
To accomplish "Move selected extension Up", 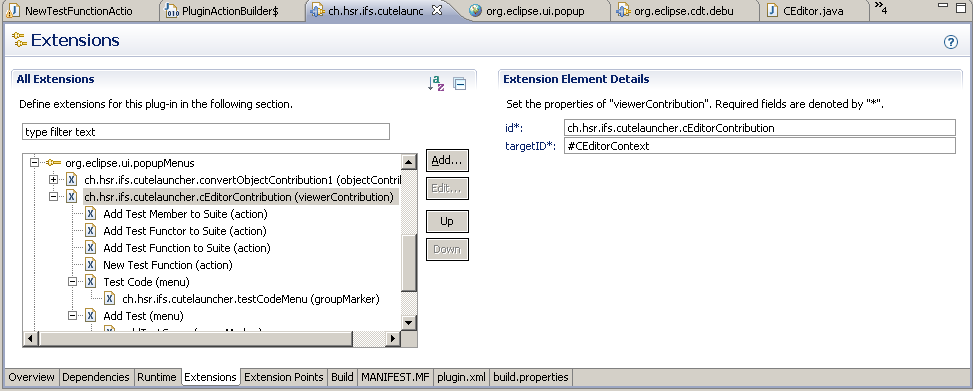I will (447, 221).
